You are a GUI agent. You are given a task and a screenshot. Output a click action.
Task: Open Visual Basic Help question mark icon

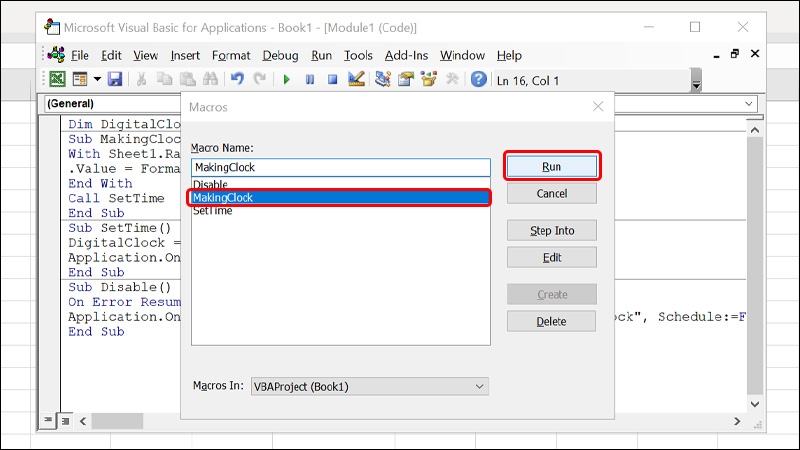tap(479, 79)
